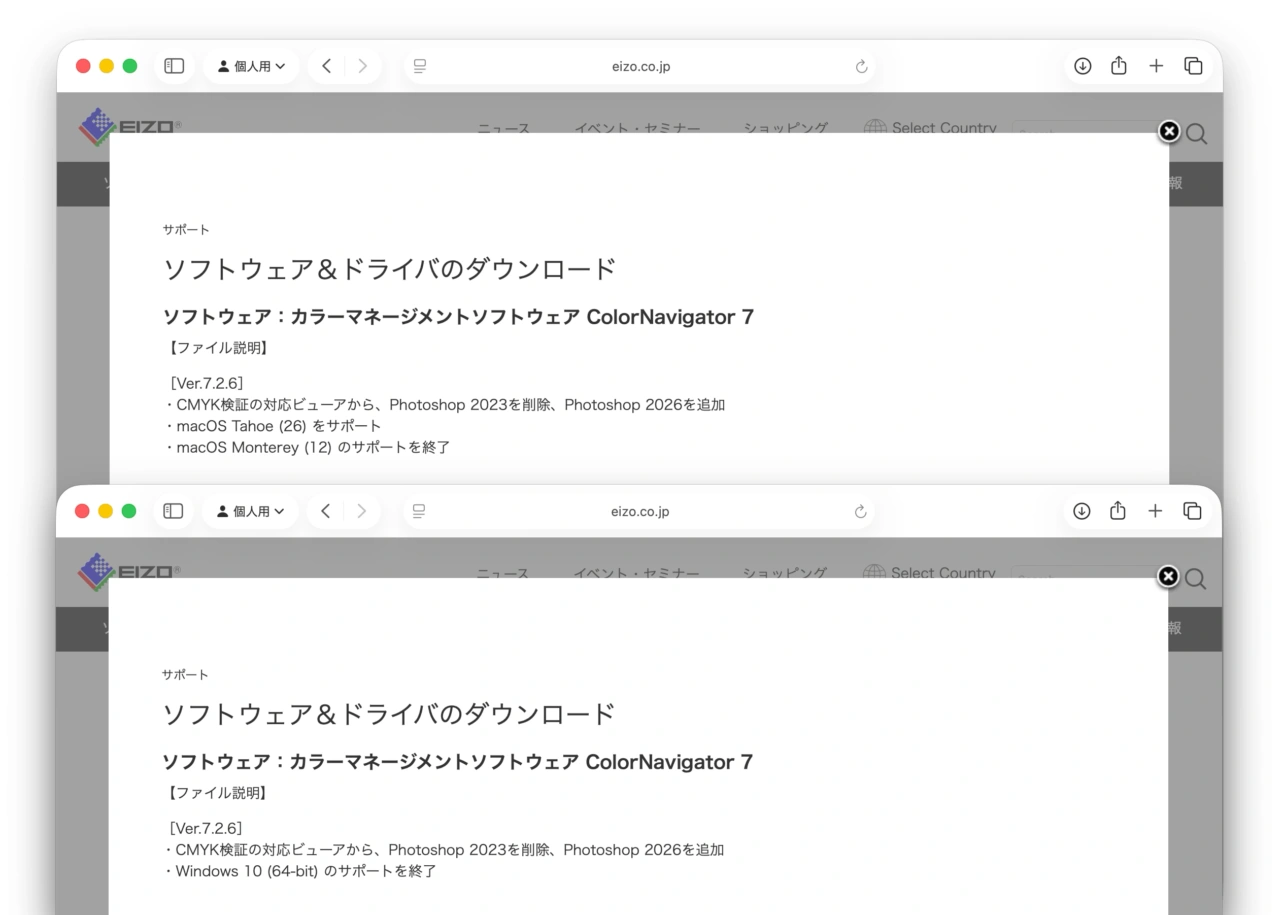The width and height of the screenshot is (1280, 915).
Task: Show the tab overview in the bottom window
Action: 1192,511
